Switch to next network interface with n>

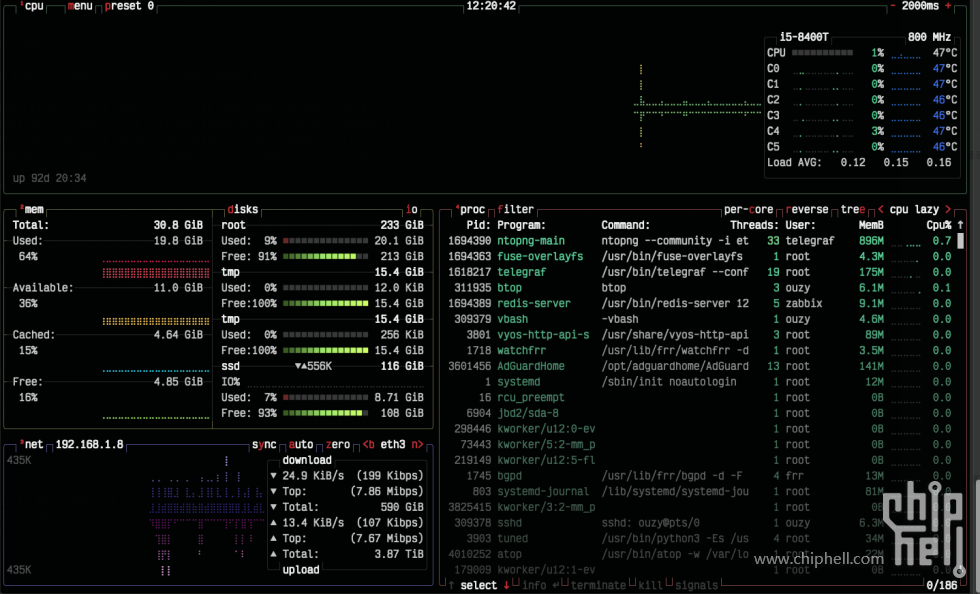418,445
